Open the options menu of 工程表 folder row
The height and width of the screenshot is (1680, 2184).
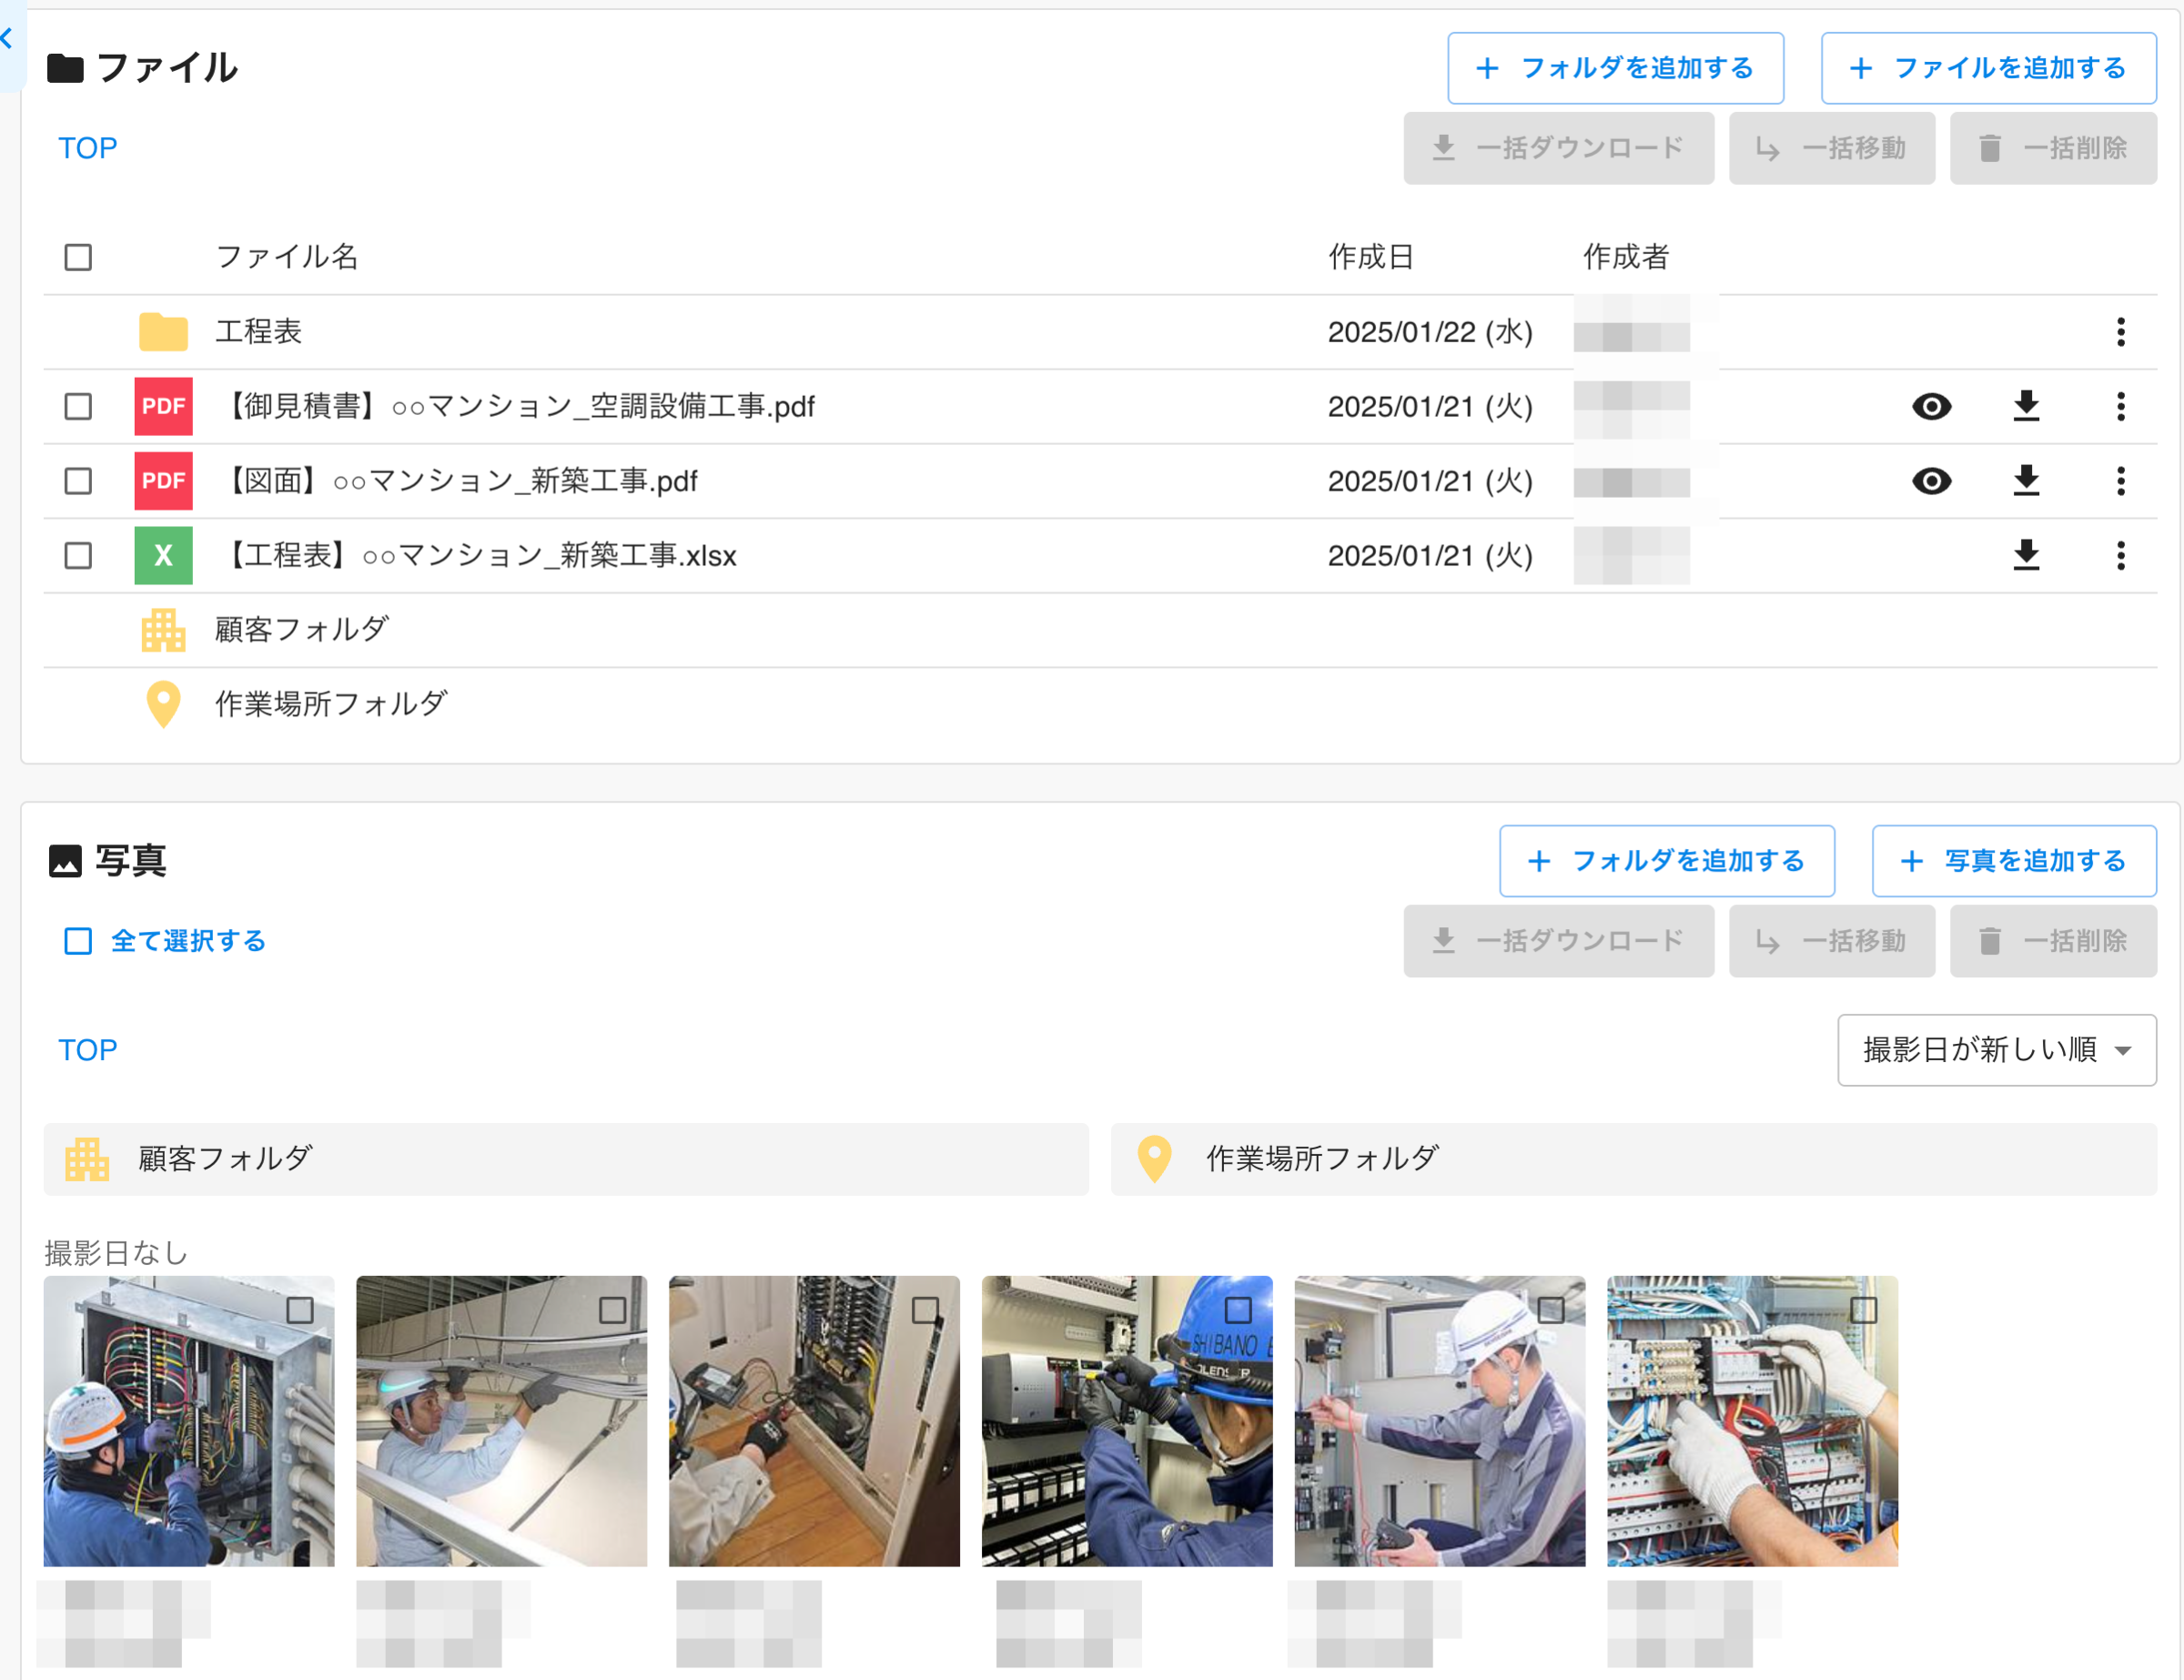(2121, 331)
